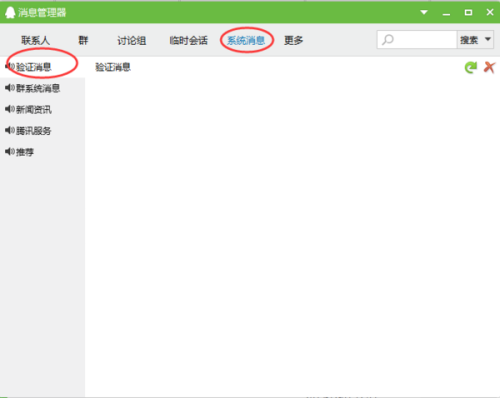
Task: Switch to the 系统消息 tab
Action: pos(246,41)
